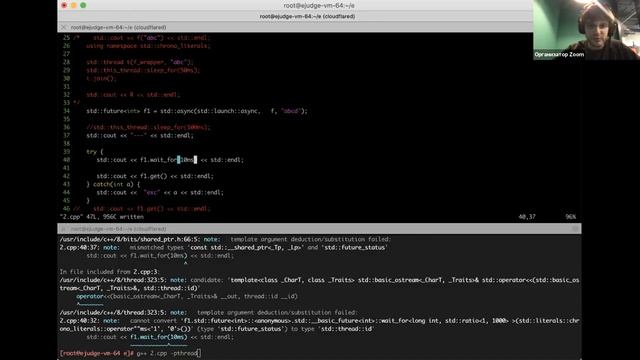Click commented line 36 sleep_for(100ms)
Screen dimensions: 640x360
(148, 127)
